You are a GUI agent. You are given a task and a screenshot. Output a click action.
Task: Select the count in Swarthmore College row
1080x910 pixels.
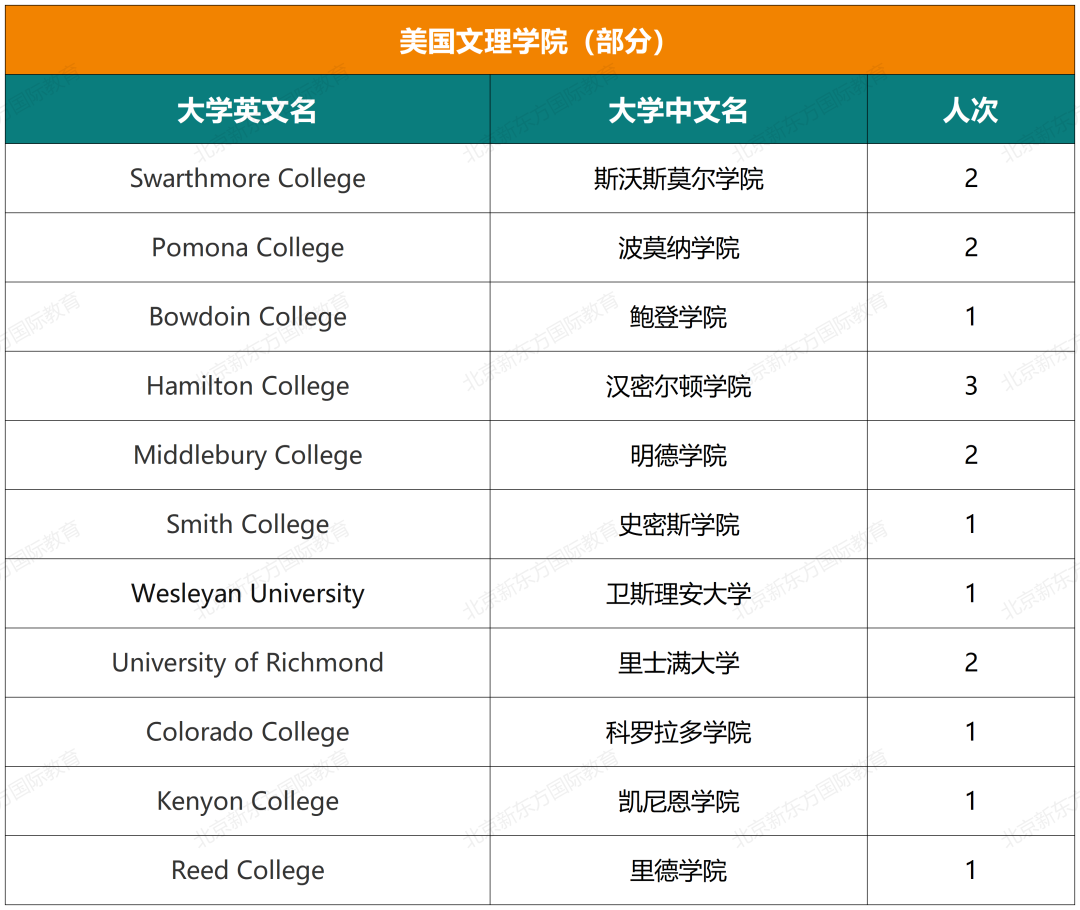[x=970, y=178]
